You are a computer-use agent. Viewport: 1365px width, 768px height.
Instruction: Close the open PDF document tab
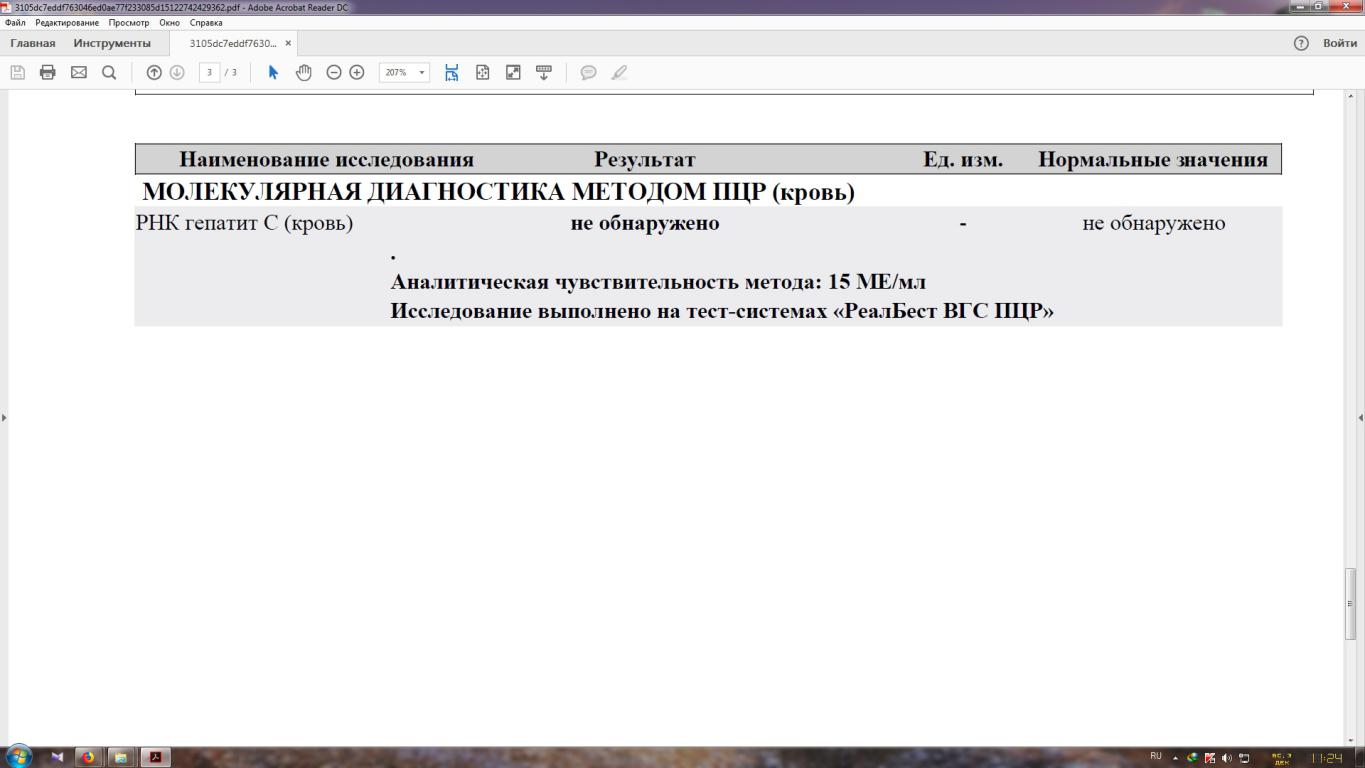[x=288, y=43]
